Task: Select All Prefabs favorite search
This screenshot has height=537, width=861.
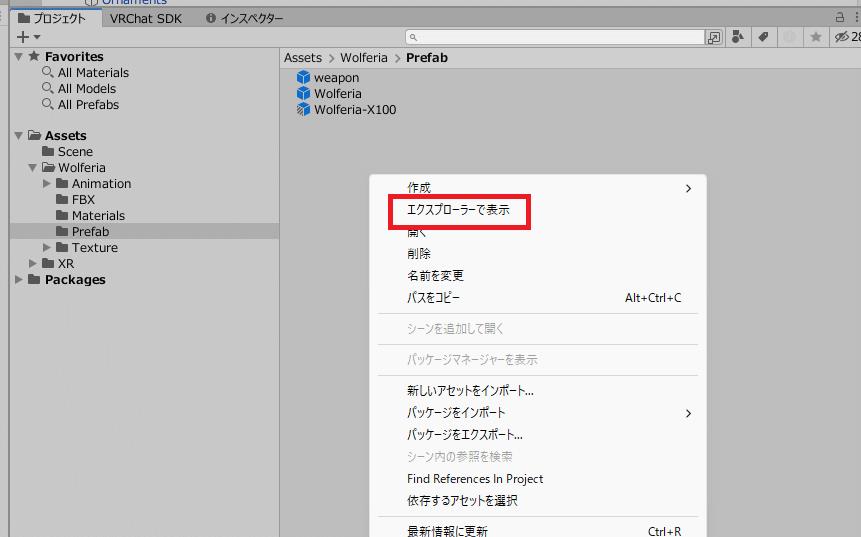Action: (88, 104)
